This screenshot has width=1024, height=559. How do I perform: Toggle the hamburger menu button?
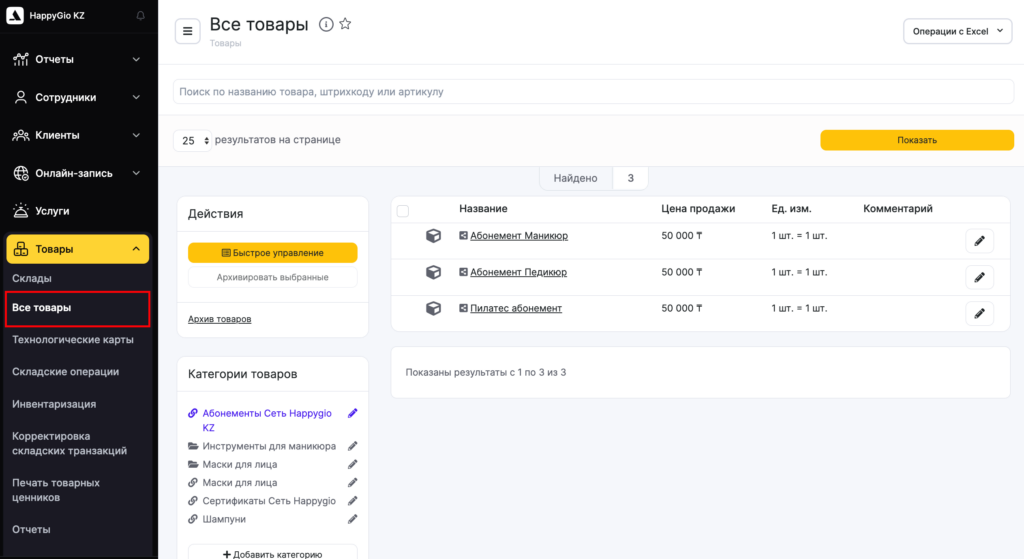pyautogui.click(x=187, y=31)
